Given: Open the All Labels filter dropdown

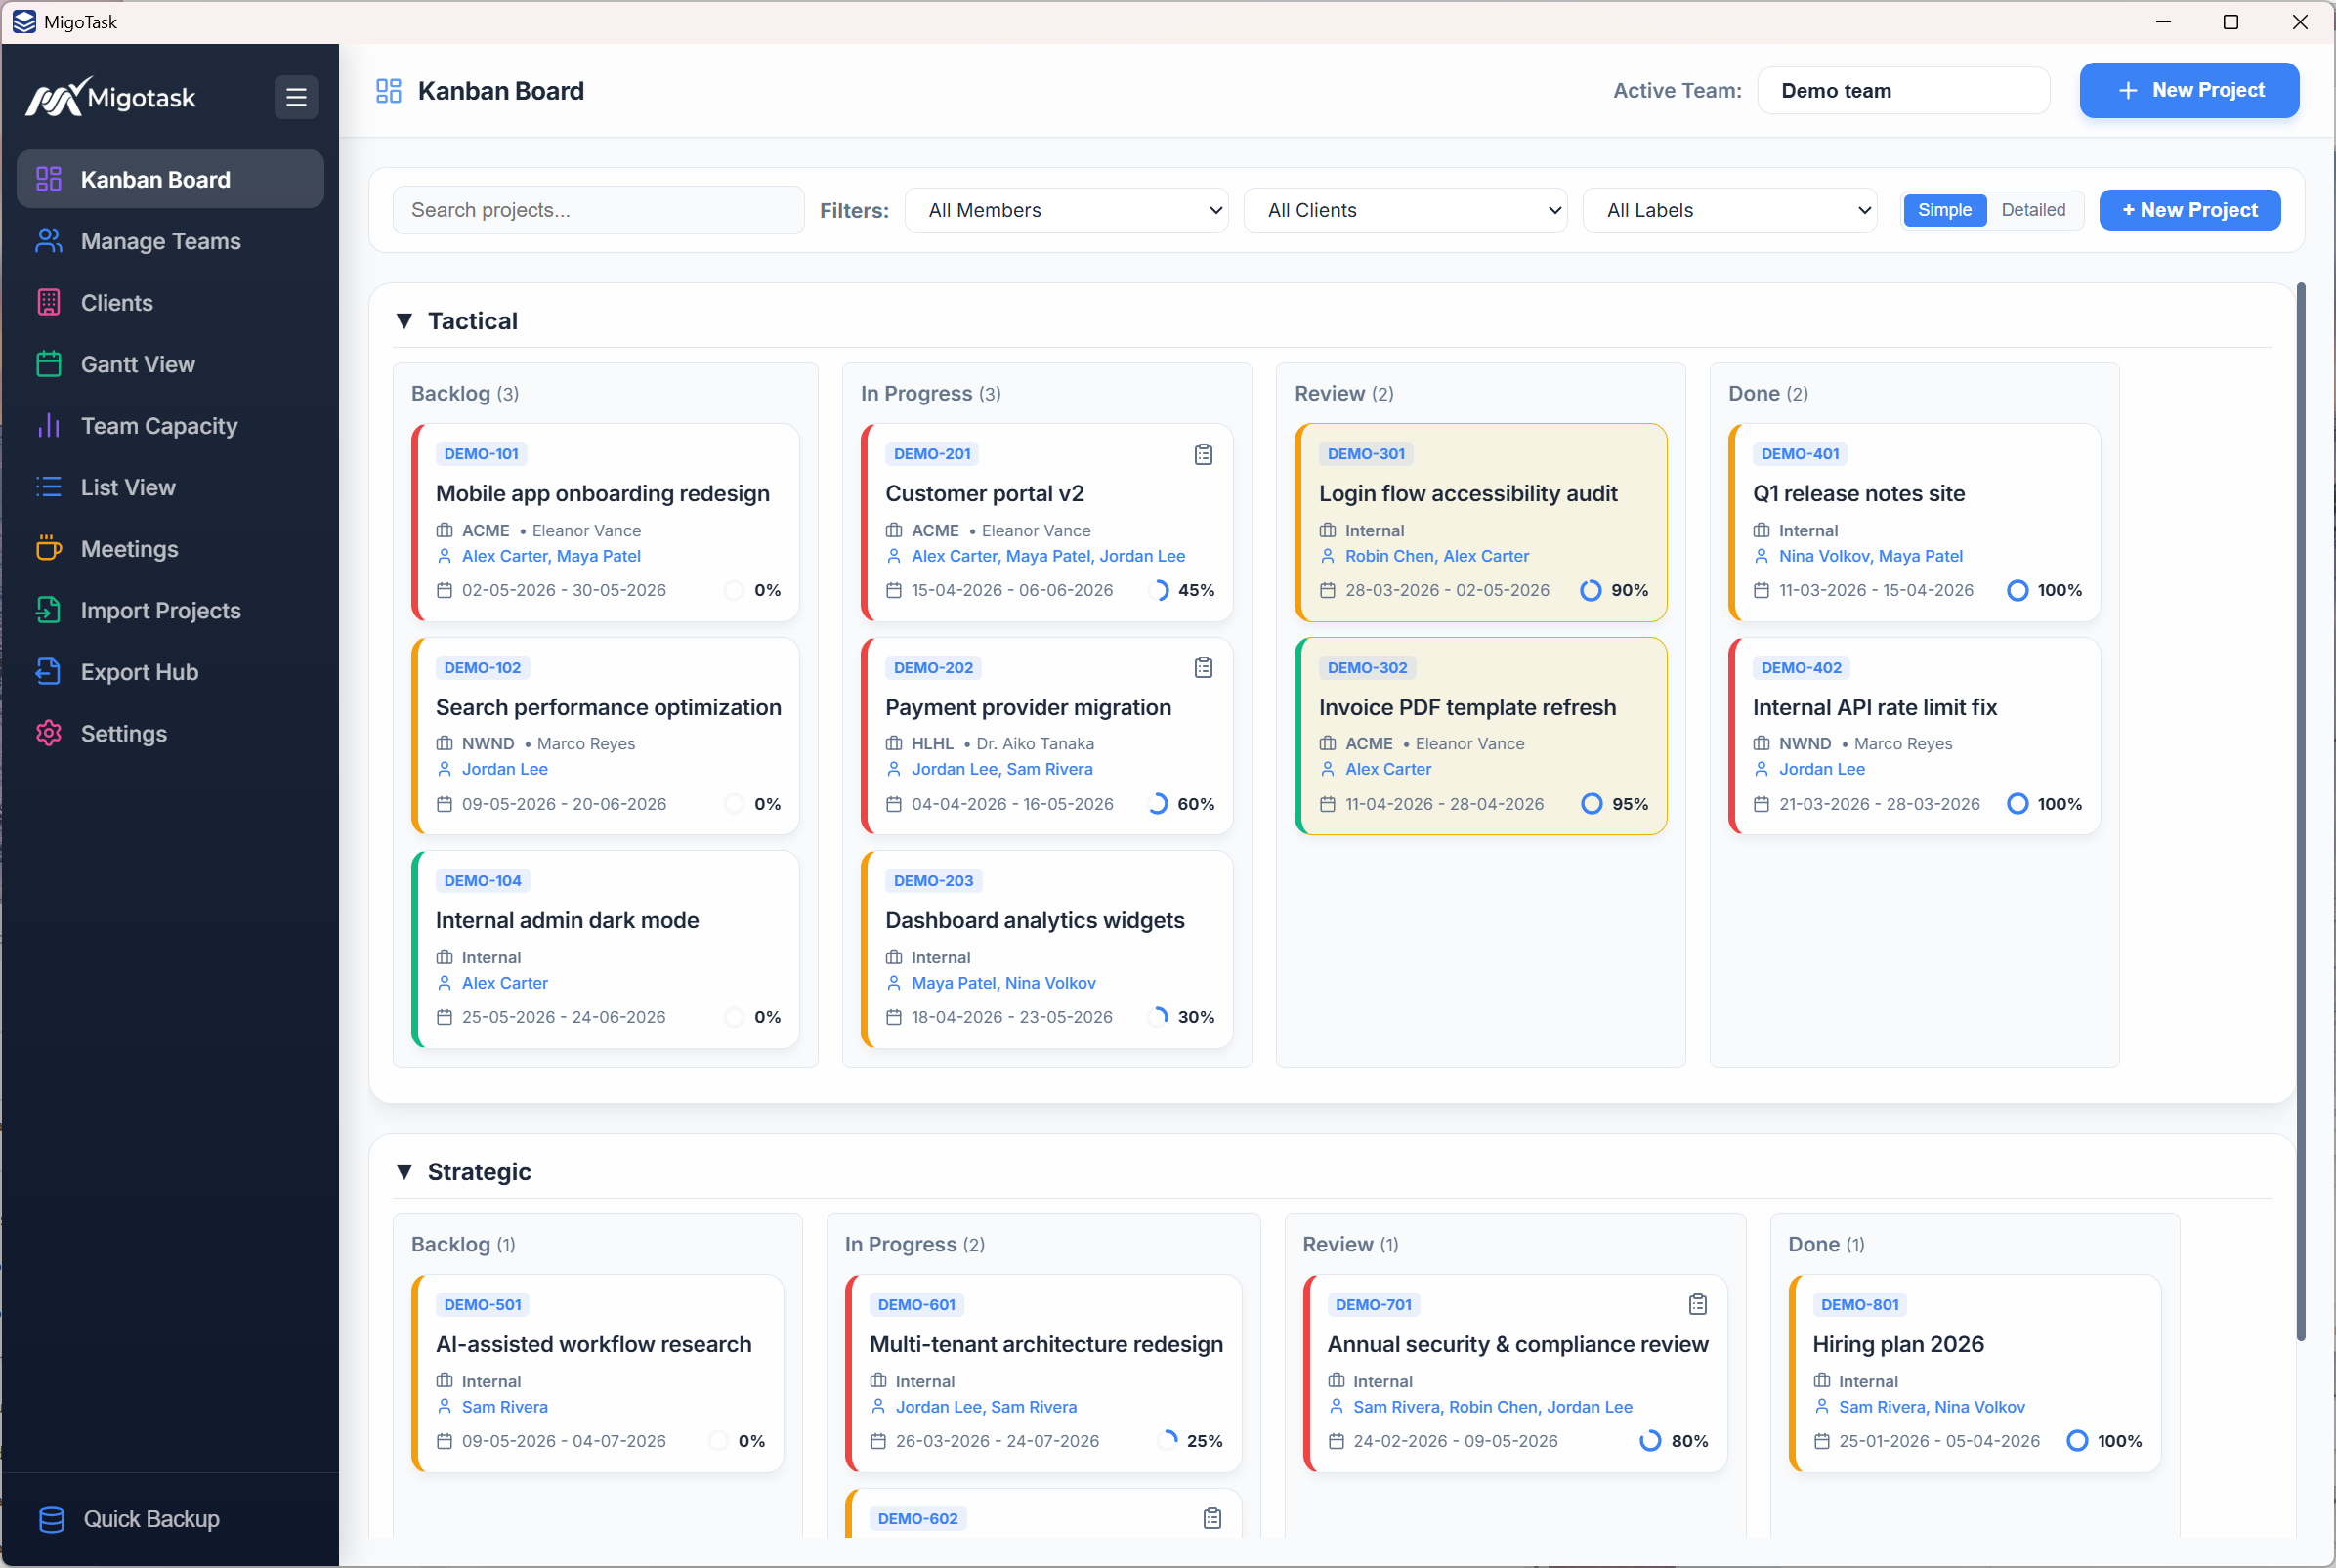Looking at the screenshot, I should tap(1729, 210).
